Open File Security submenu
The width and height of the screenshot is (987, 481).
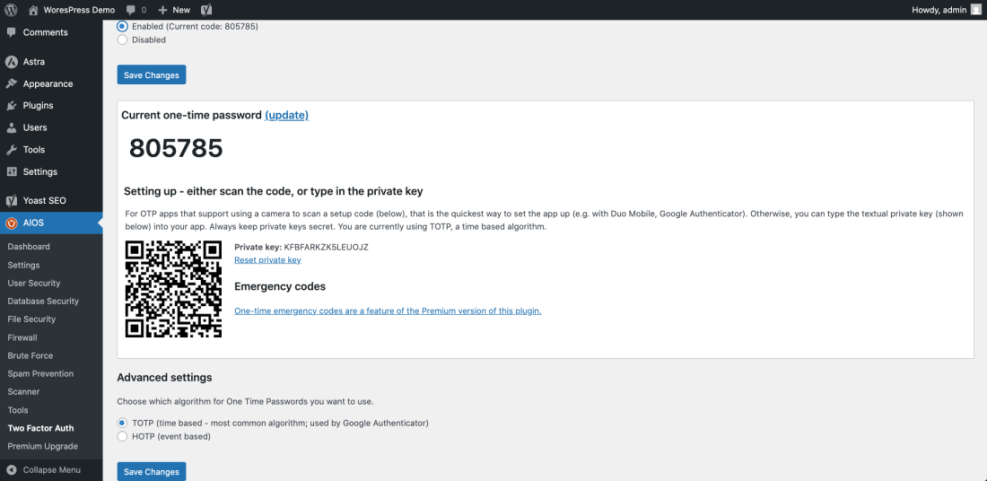(x=31, y=319)
